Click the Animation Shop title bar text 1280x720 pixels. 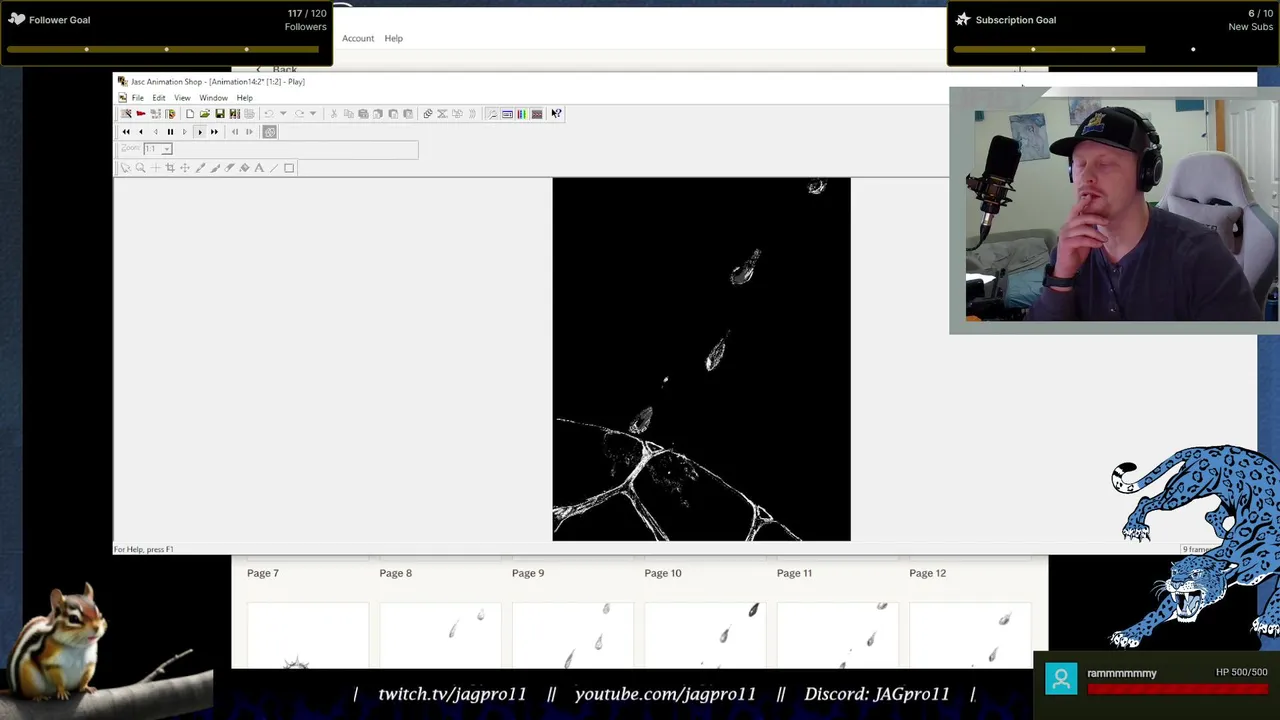218,81
